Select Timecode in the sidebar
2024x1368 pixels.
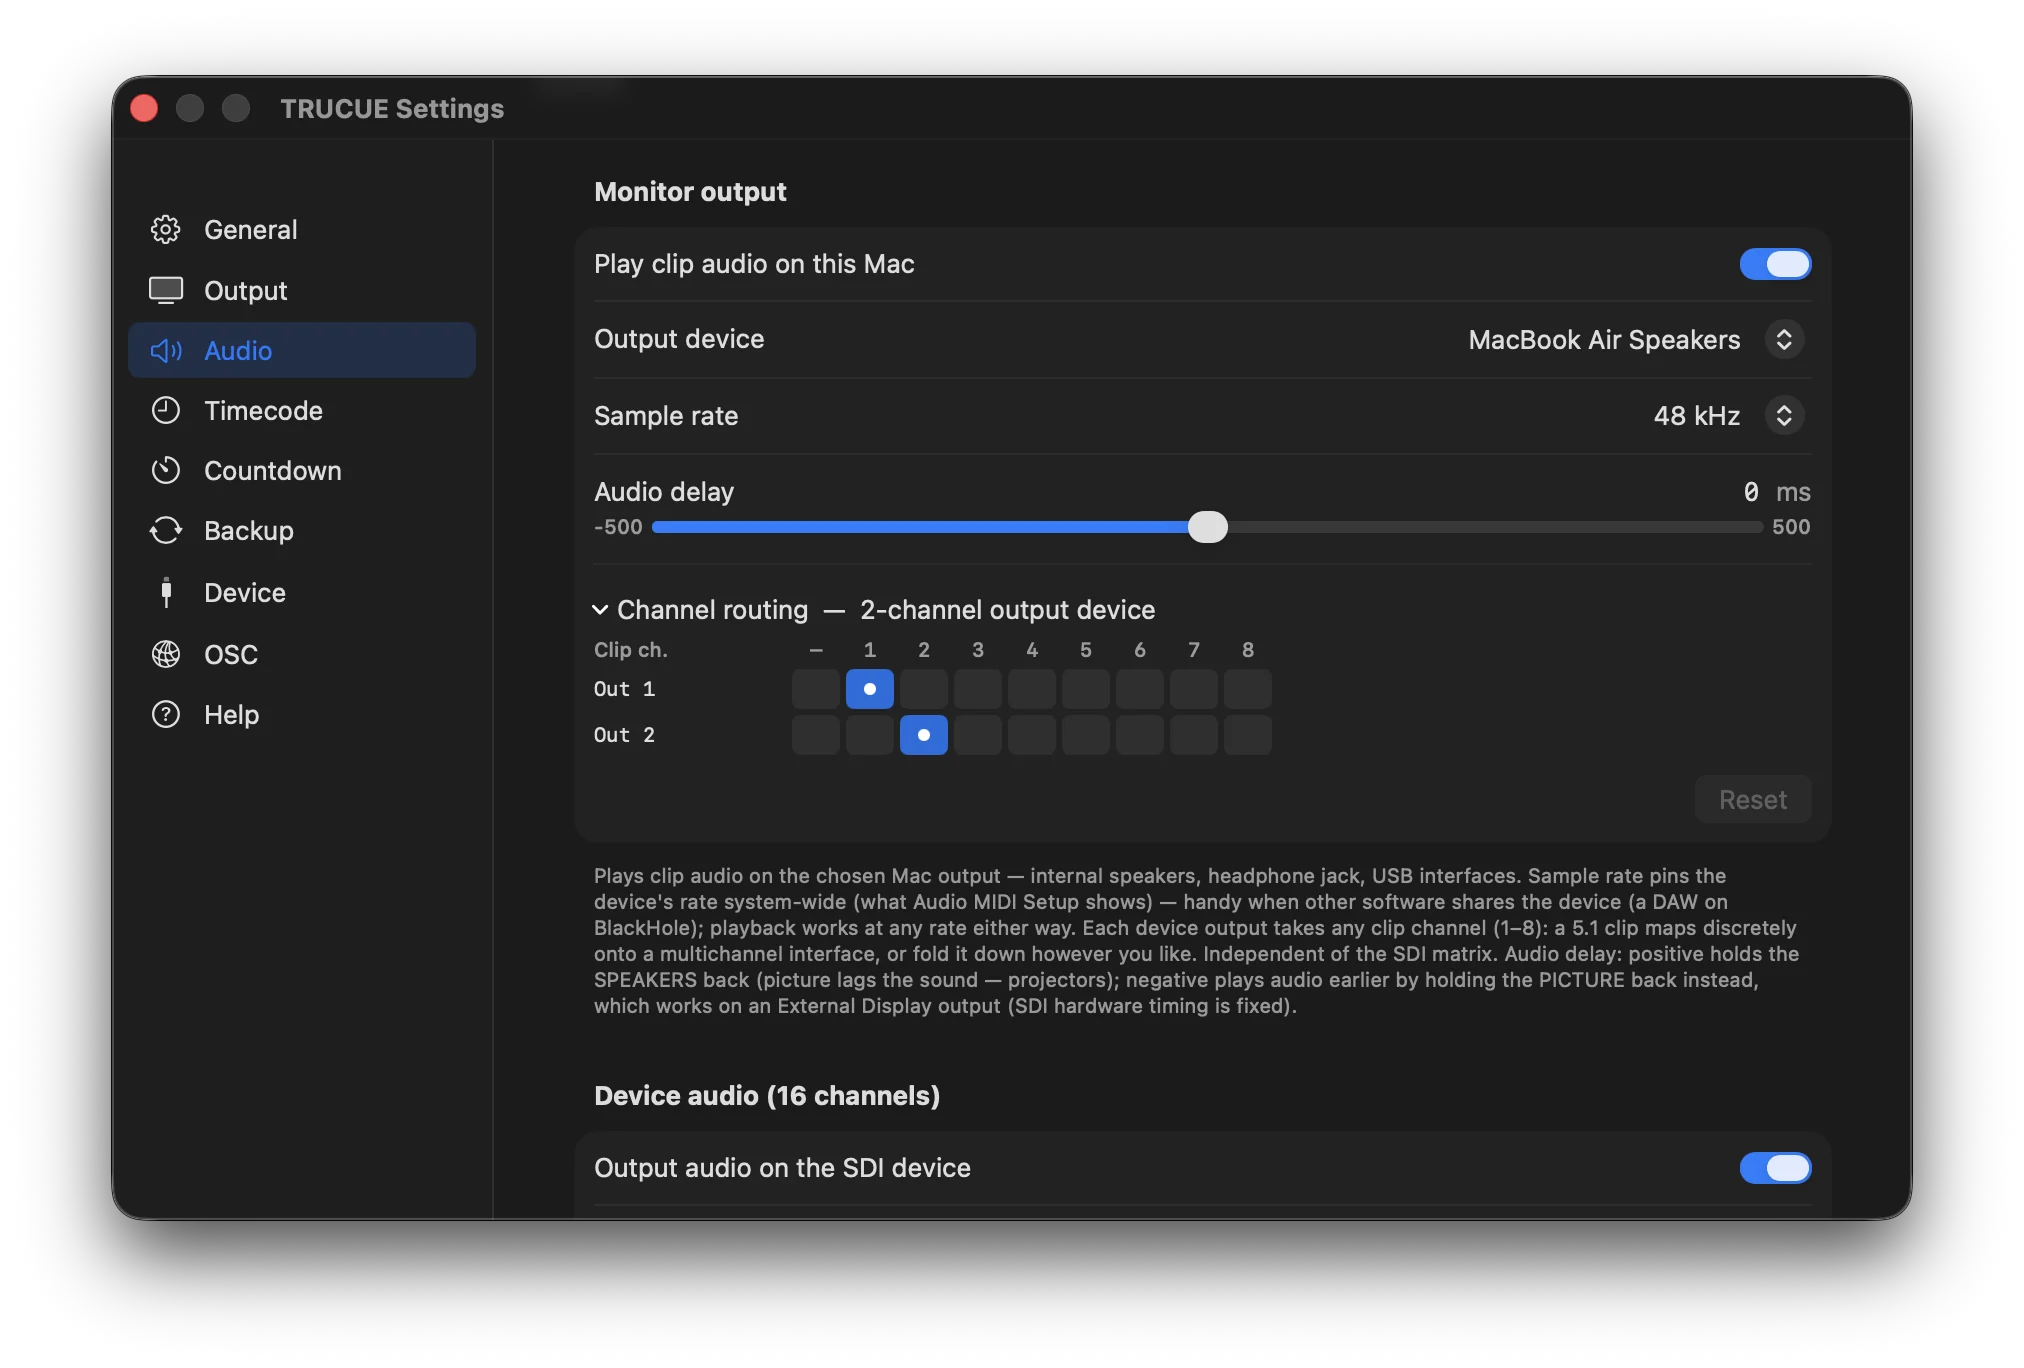point(302,411)
